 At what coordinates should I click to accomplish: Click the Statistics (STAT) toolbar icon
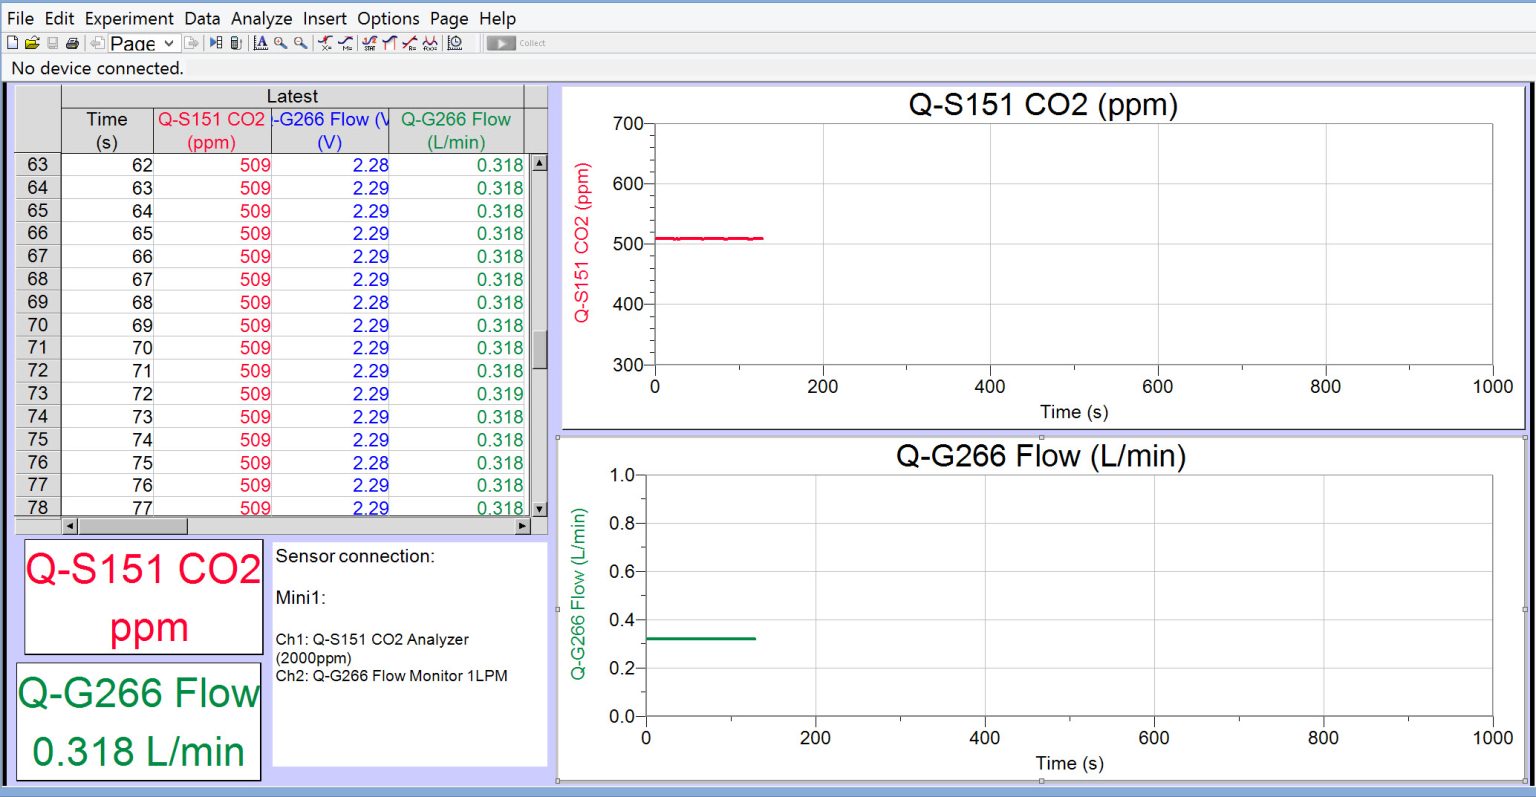pyautogui.click(x=369, y=43)
